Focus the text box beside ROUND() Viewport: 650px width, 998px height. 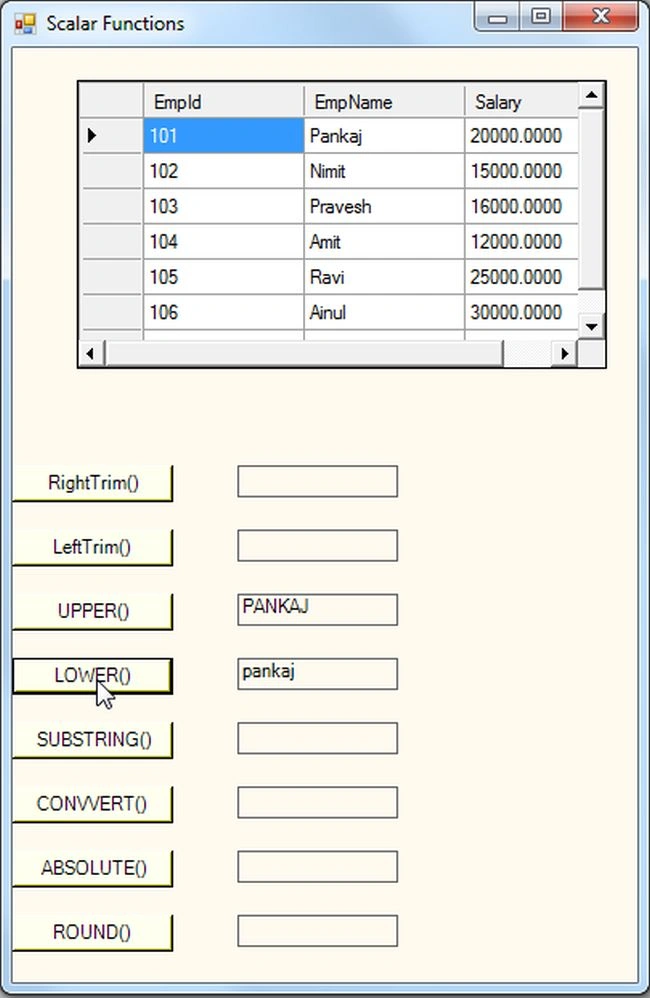pyautogui.click(x=318, y=931)
